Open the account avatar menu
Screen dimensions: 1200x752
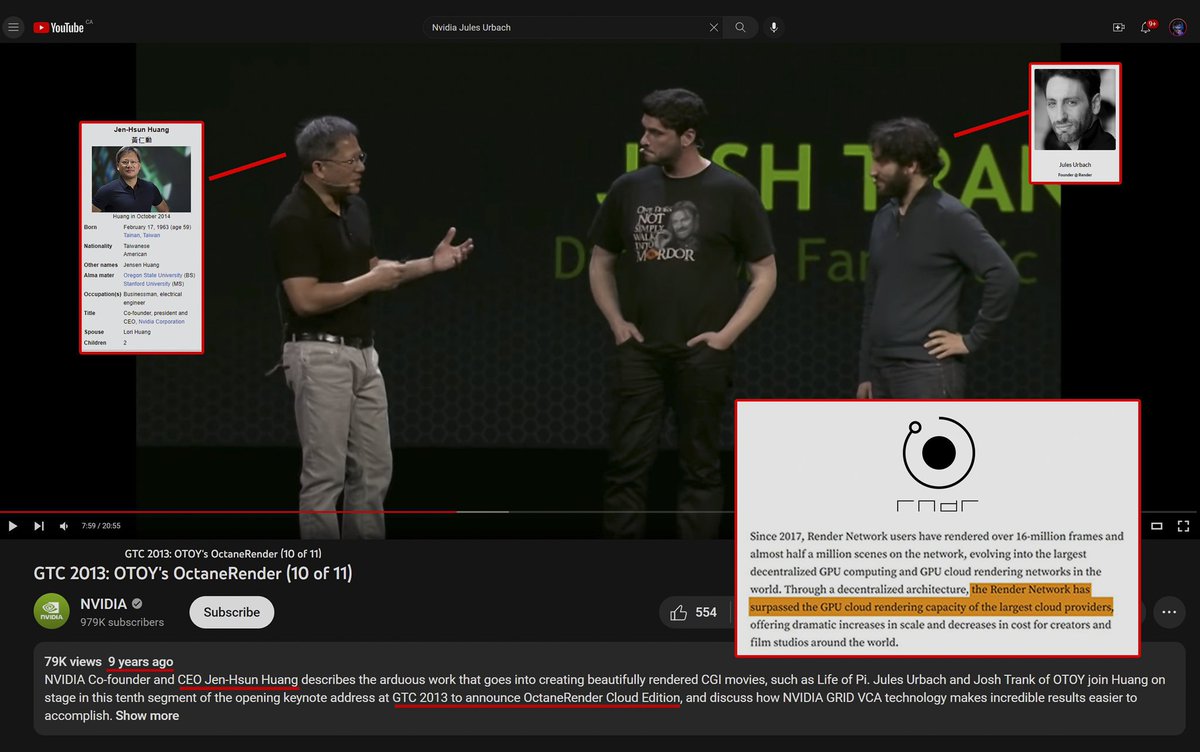[1177, 27]
